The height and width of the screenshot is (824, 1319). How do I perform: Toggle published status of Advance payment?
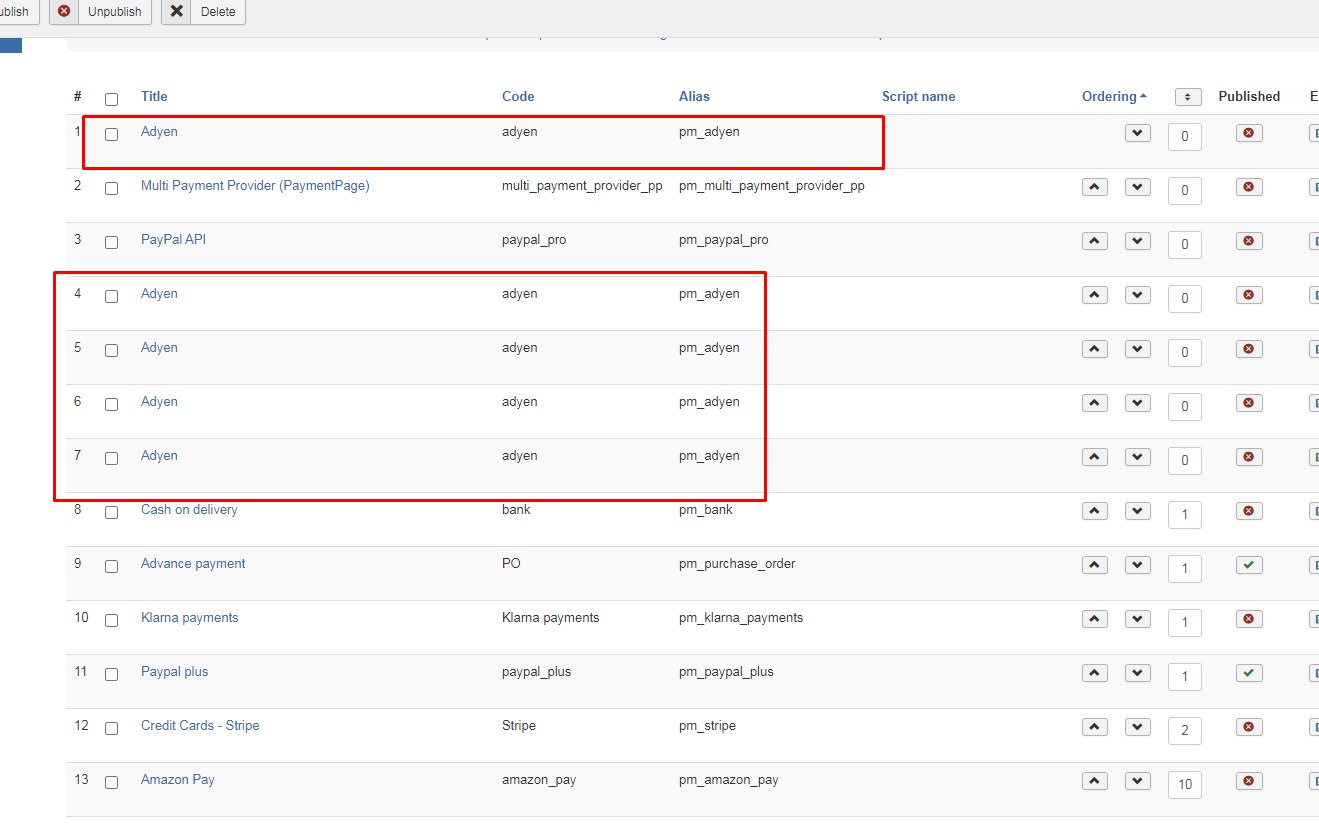[1248, 565]
